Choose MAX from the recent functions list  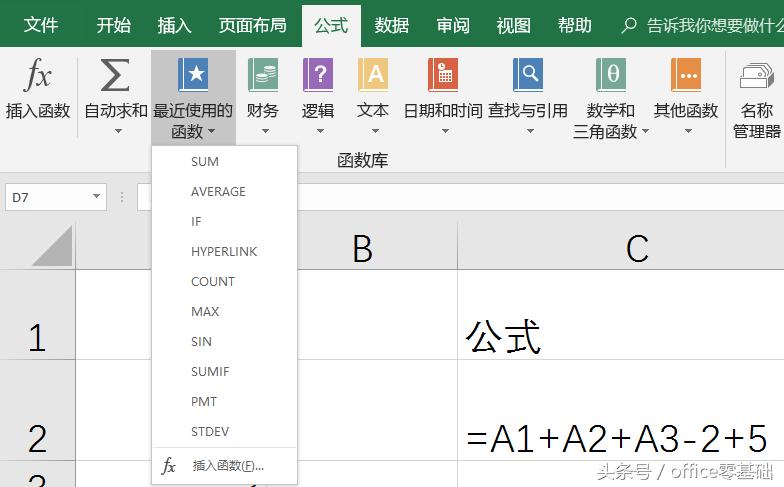(224, 312)
